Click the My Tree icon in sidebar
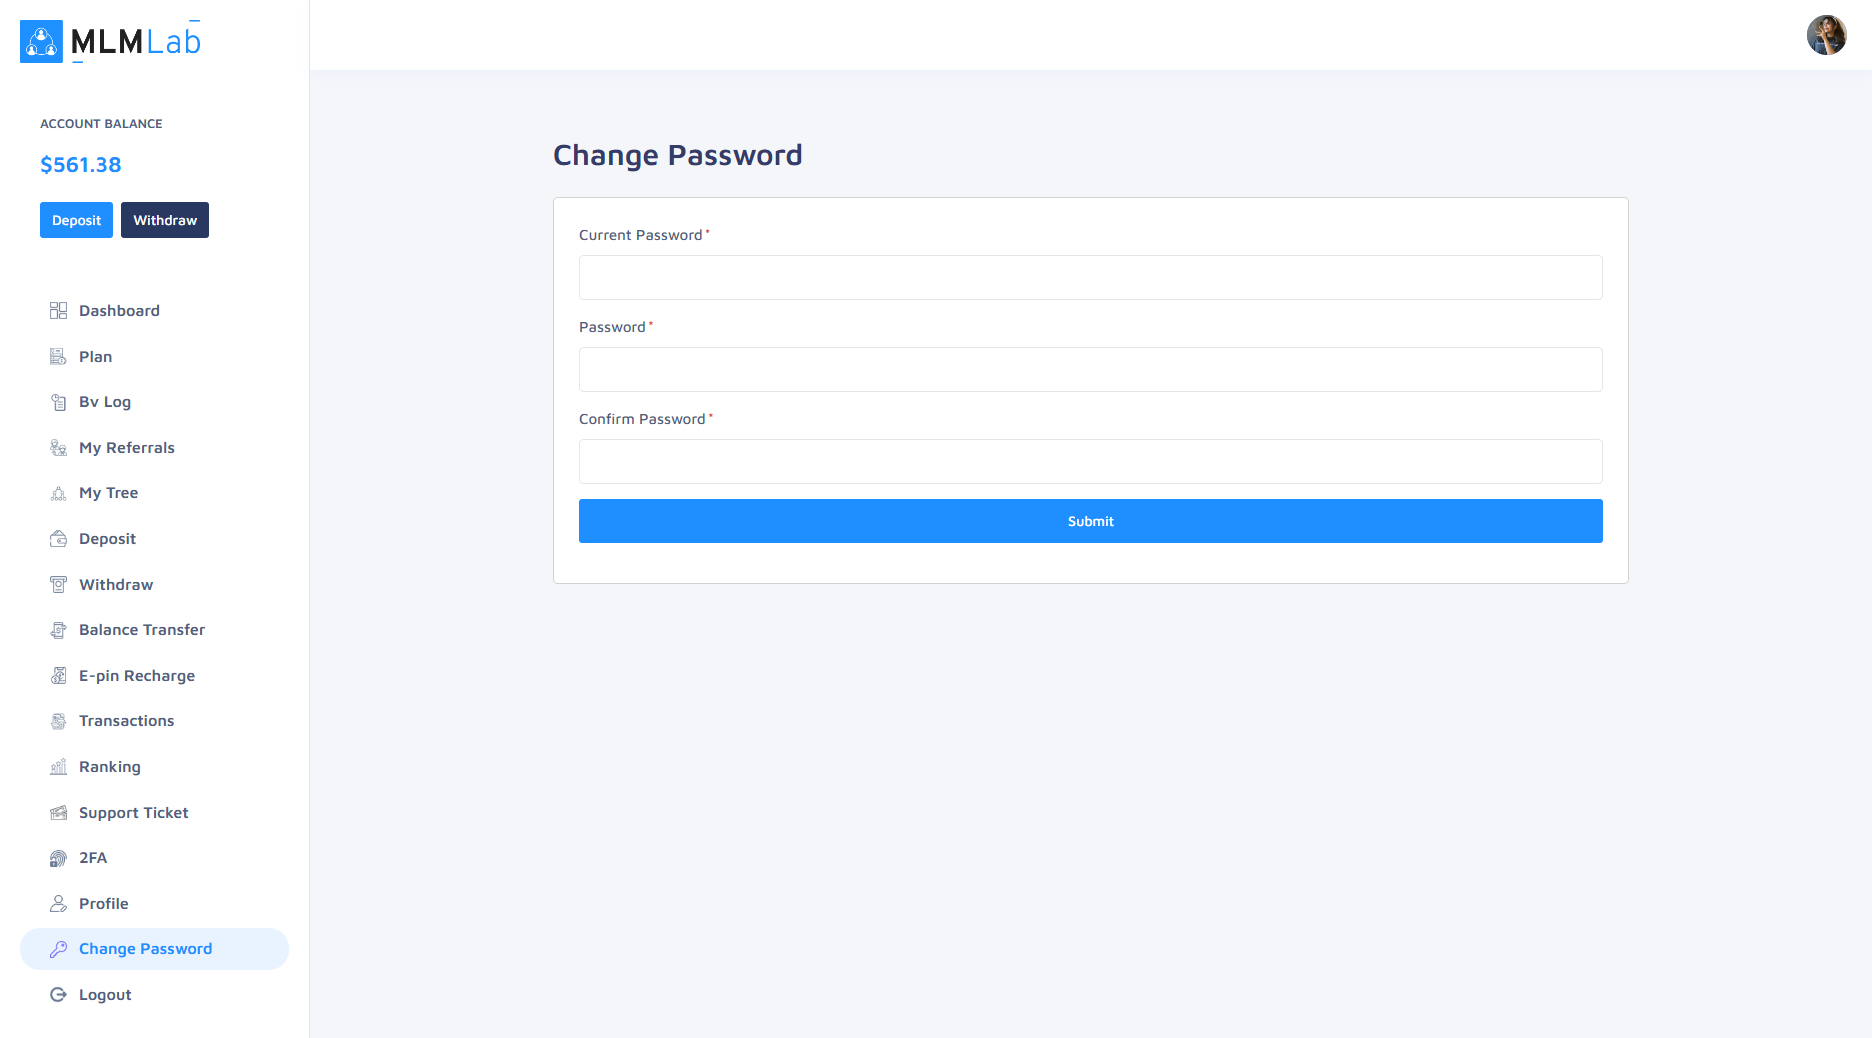 point(58,493)
